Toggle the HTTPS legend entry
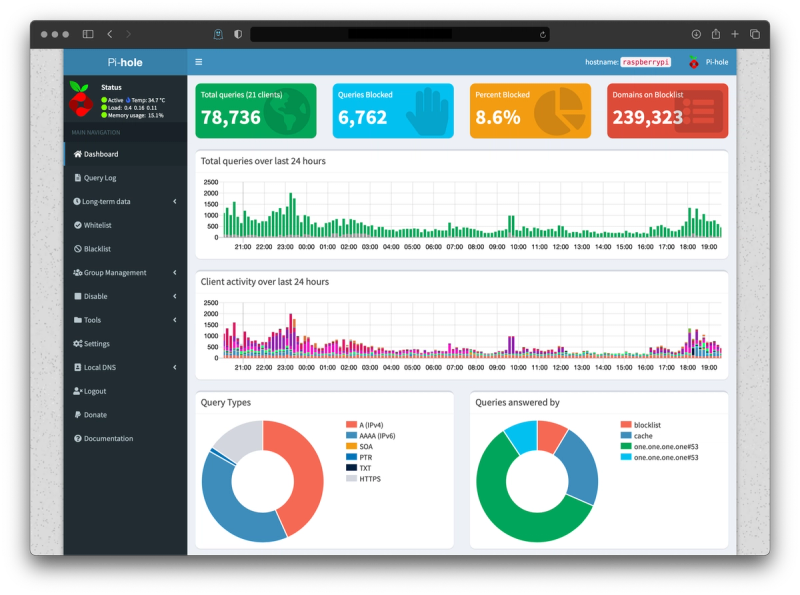The image size is (800, 595). (x=363, y=479)
